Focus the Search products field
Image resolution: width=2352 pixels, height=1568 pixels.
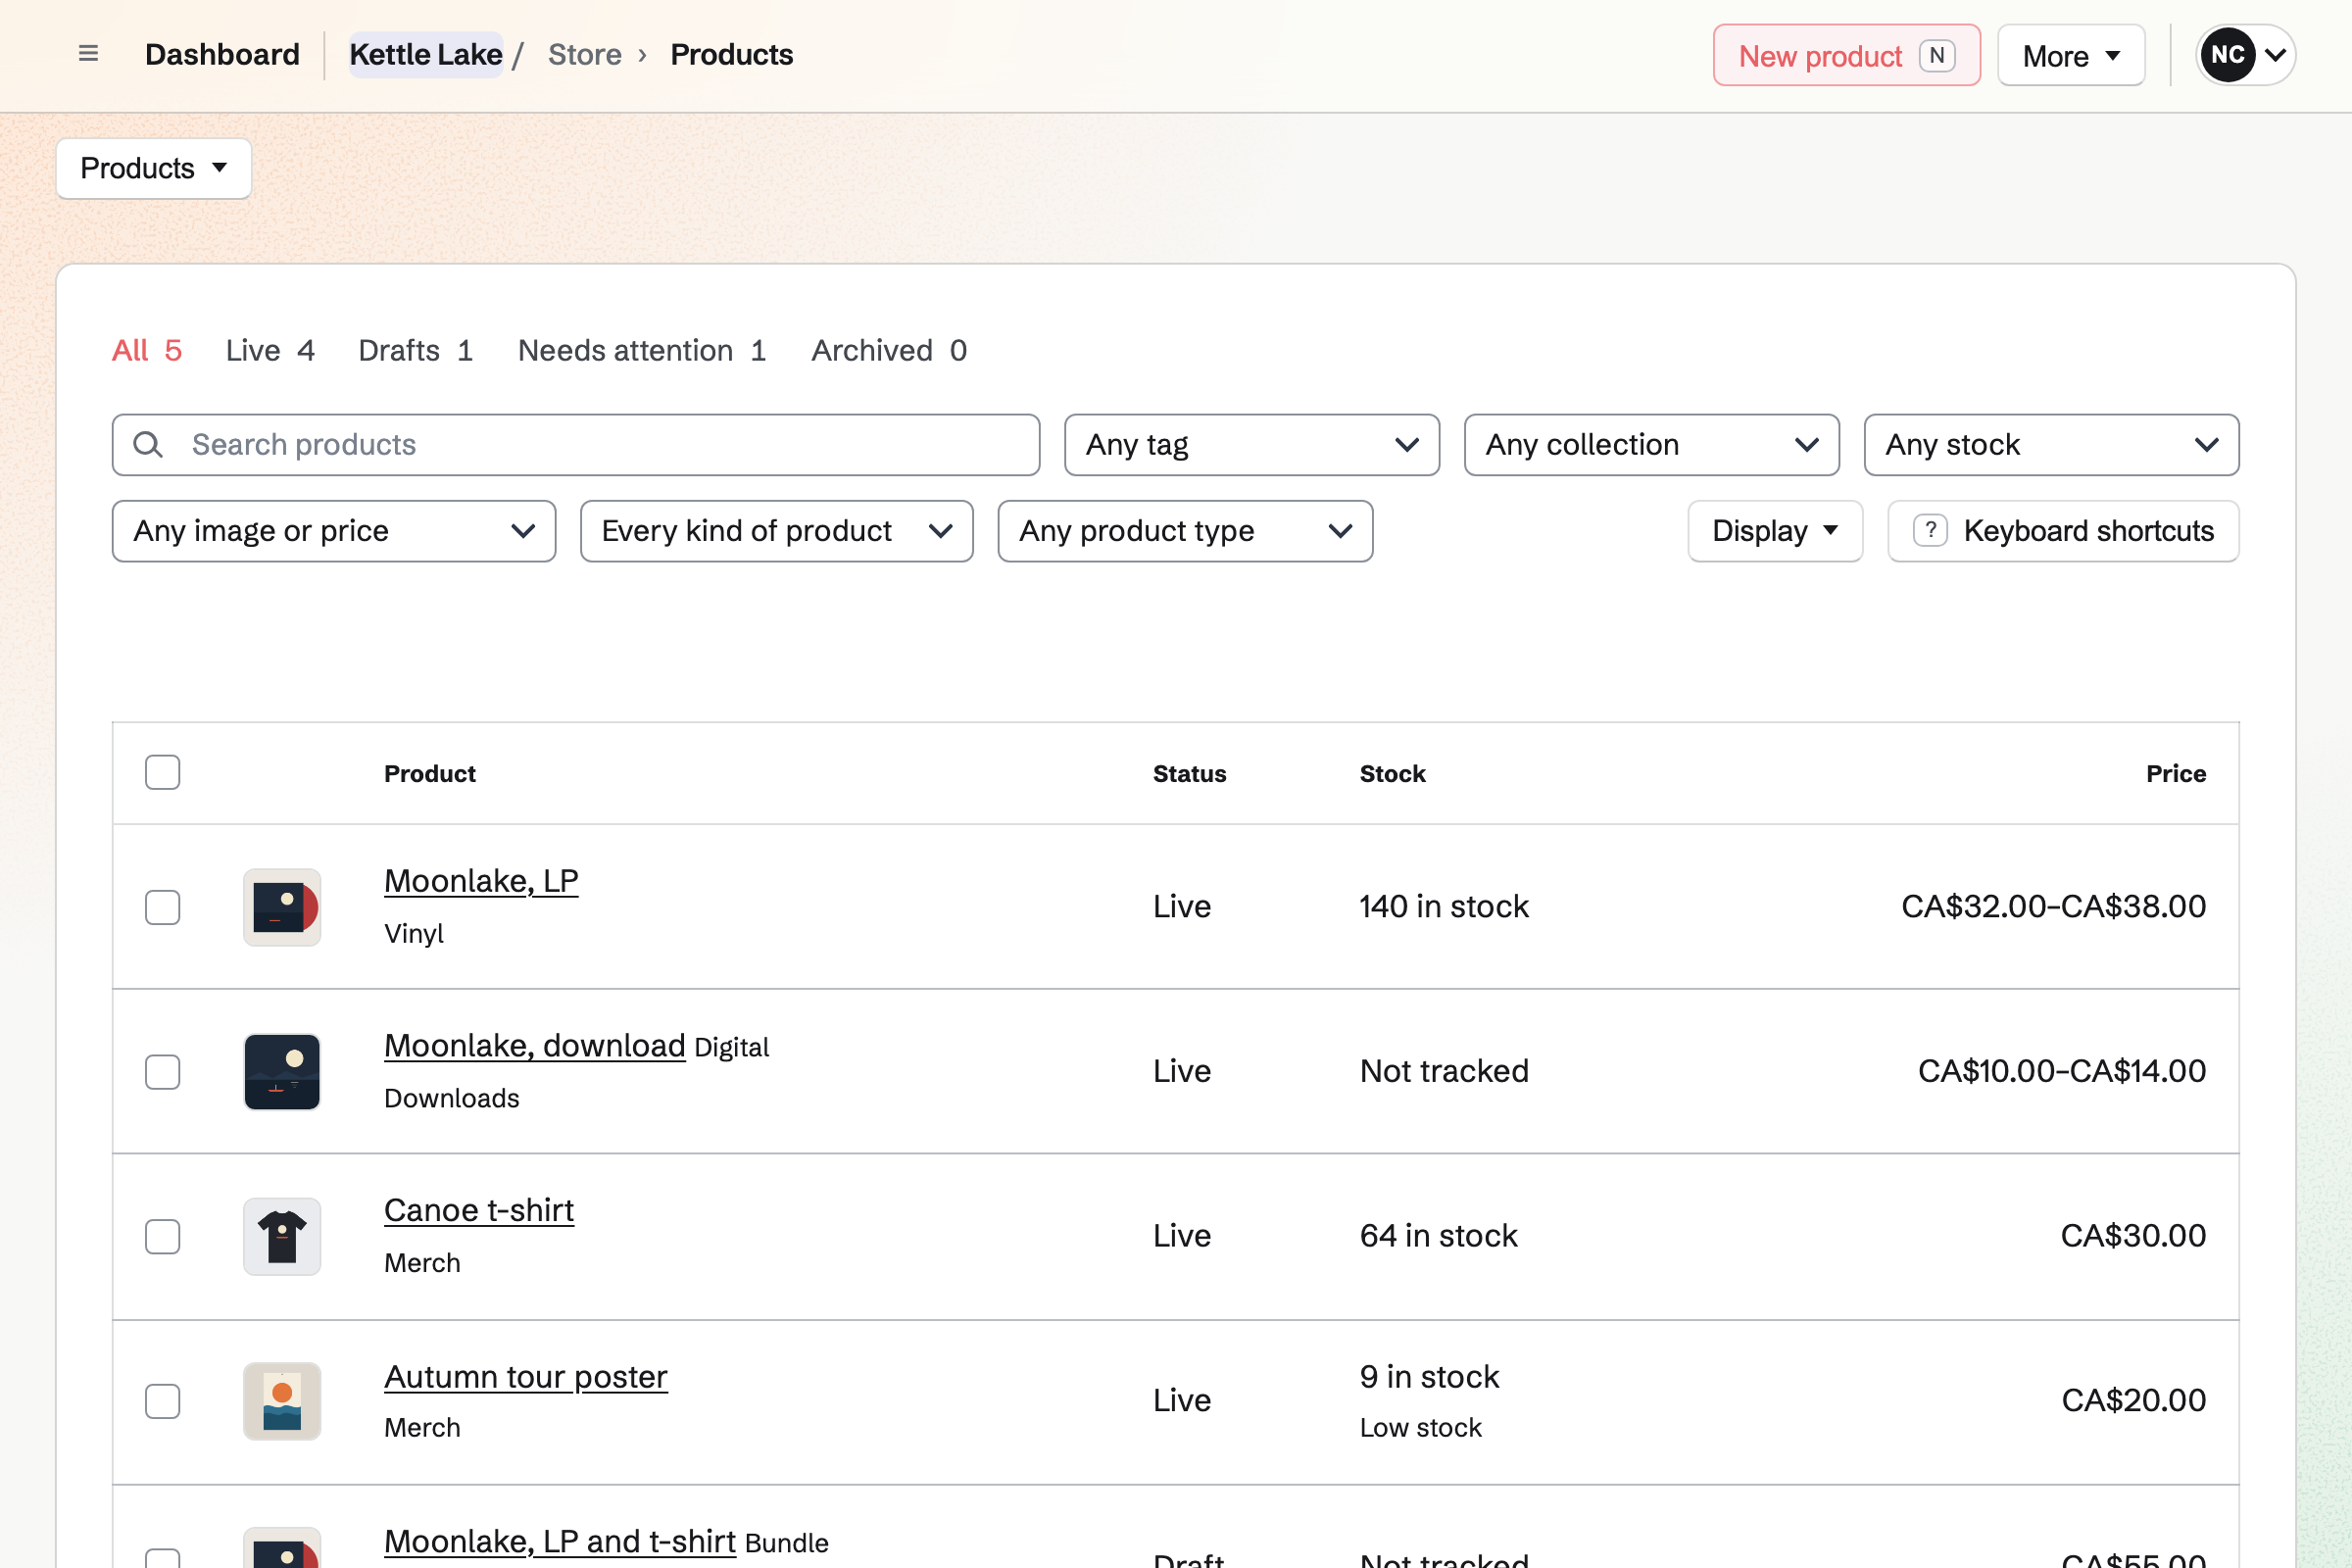(575, 445)
